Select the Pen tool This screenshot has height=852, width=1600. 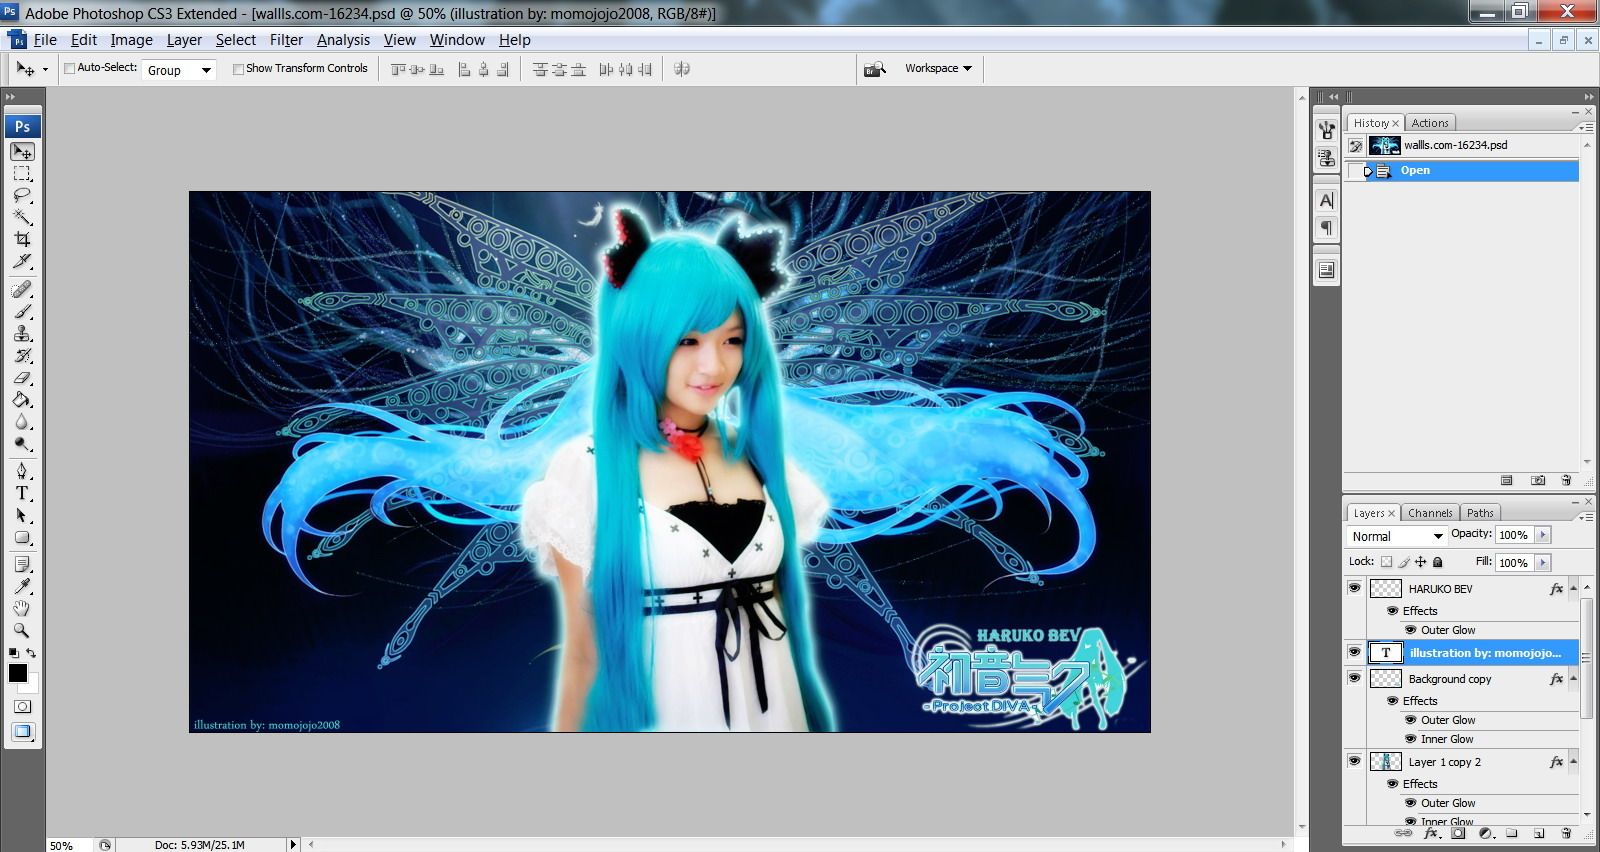[x=22, y=471]
